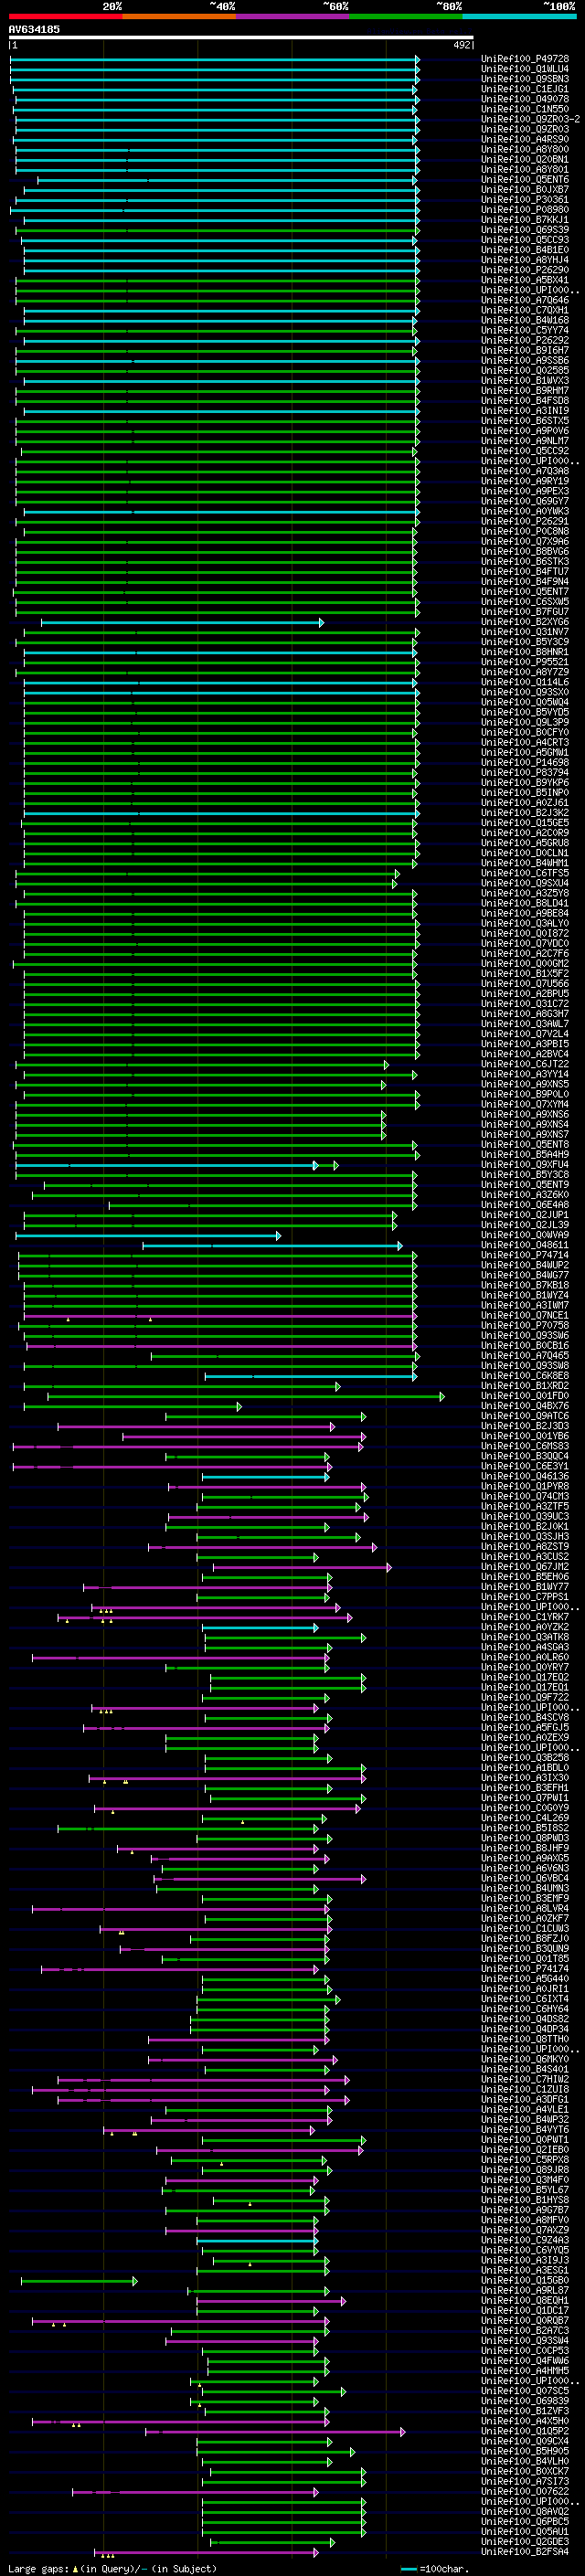Image resolution: width=585 pixels, height=2576 pixels.
Task: Click the cyan alignment bar for UniRef100_P49728
Action: (215, 59)
